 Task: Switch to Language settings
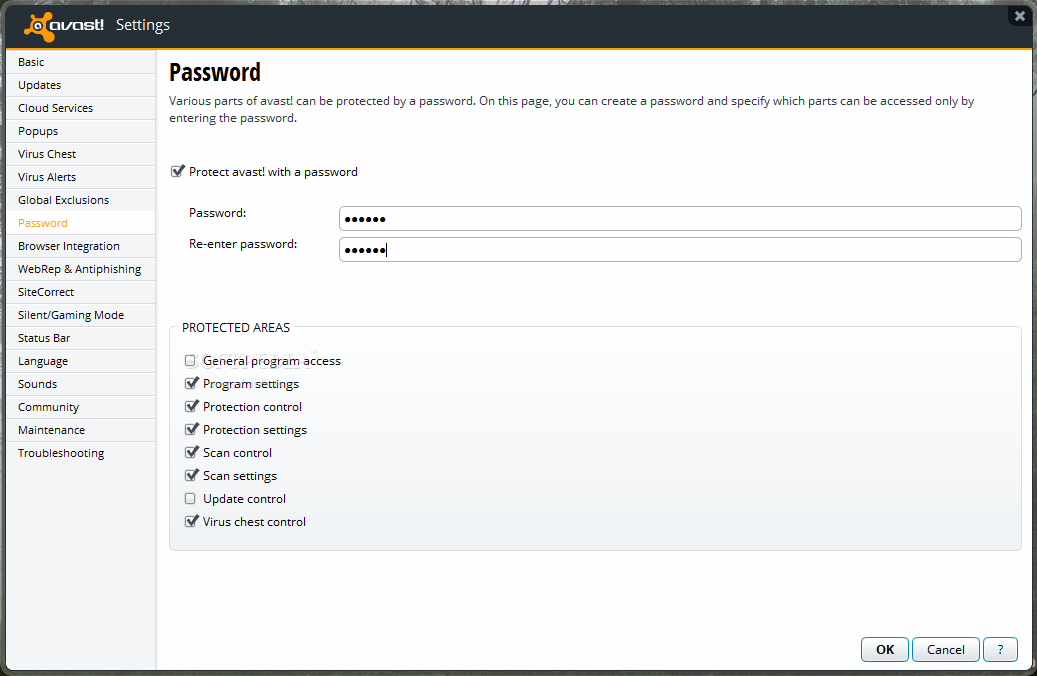pyautogui.click(x=81, y=361)
